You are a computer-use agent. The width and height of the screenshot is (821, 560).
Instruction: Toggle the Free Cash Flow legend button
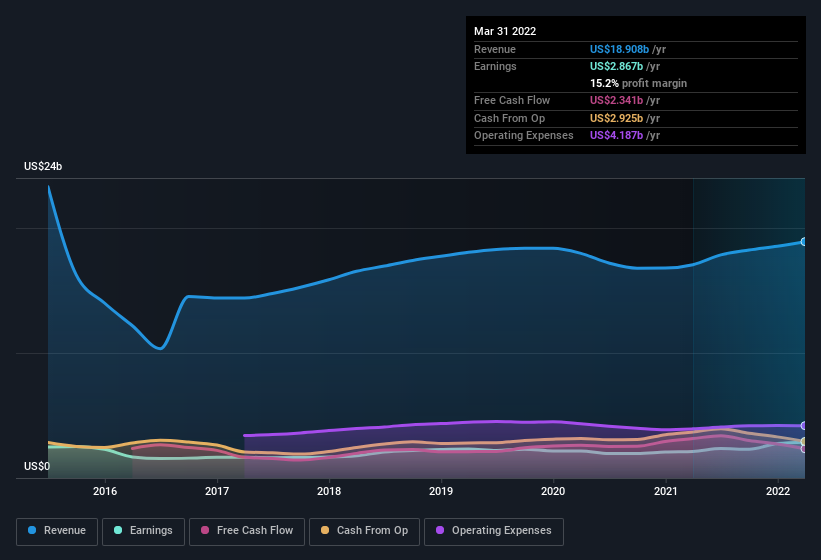(247, 531)
